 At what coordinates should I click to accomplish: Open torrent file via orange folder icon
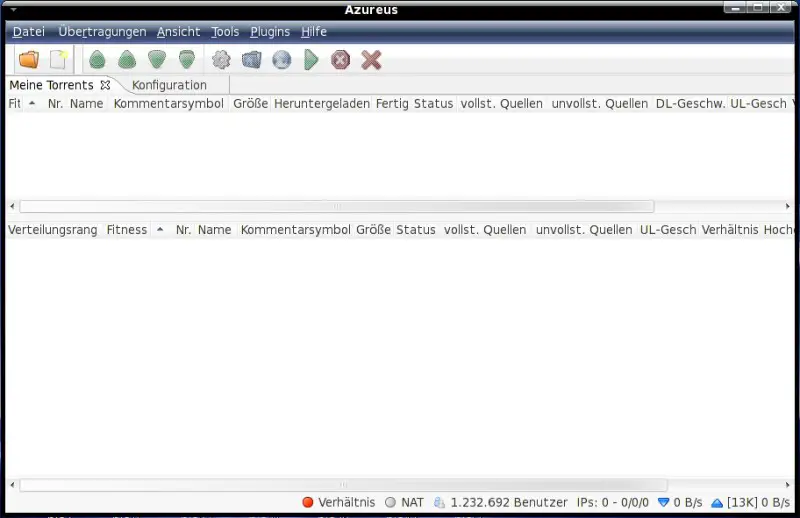point(29,60)
